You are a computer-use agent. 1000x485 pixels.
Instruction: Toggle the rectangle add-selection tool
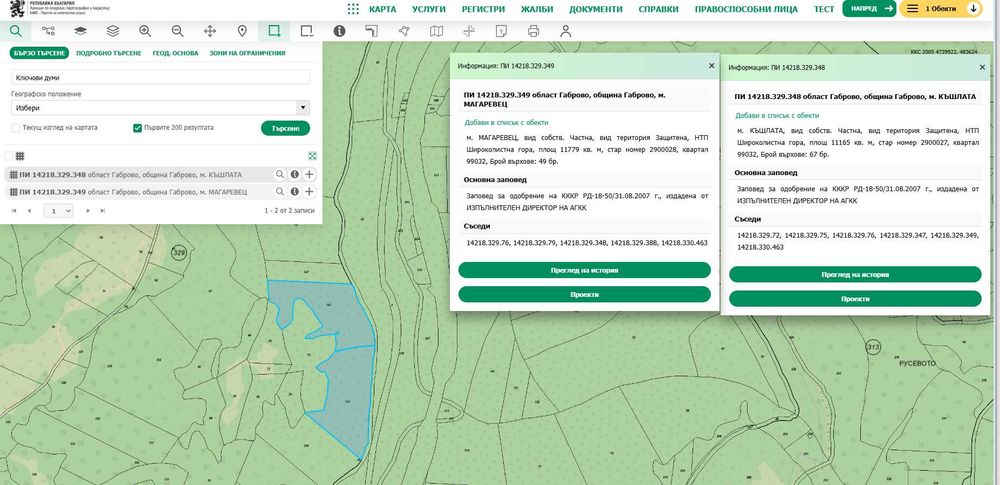point(274,31)
